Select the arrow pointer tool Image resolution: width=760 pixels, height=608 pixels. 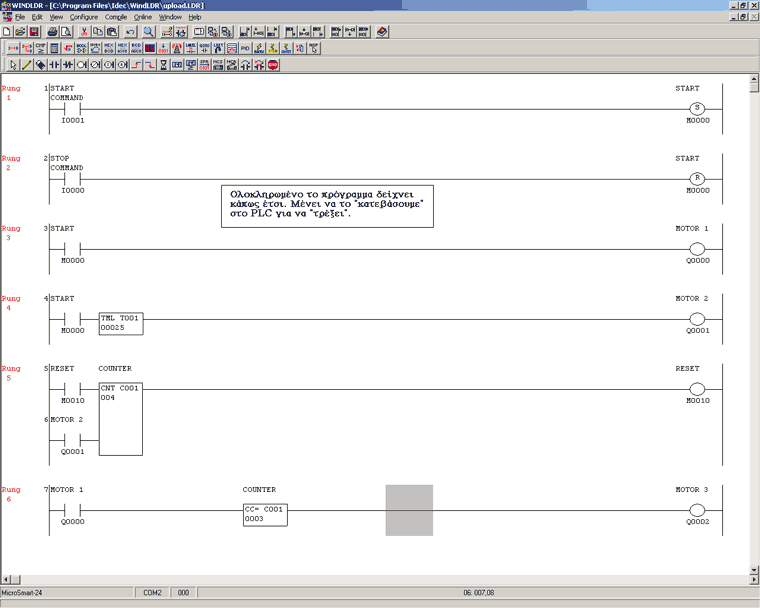click(13, 65)
